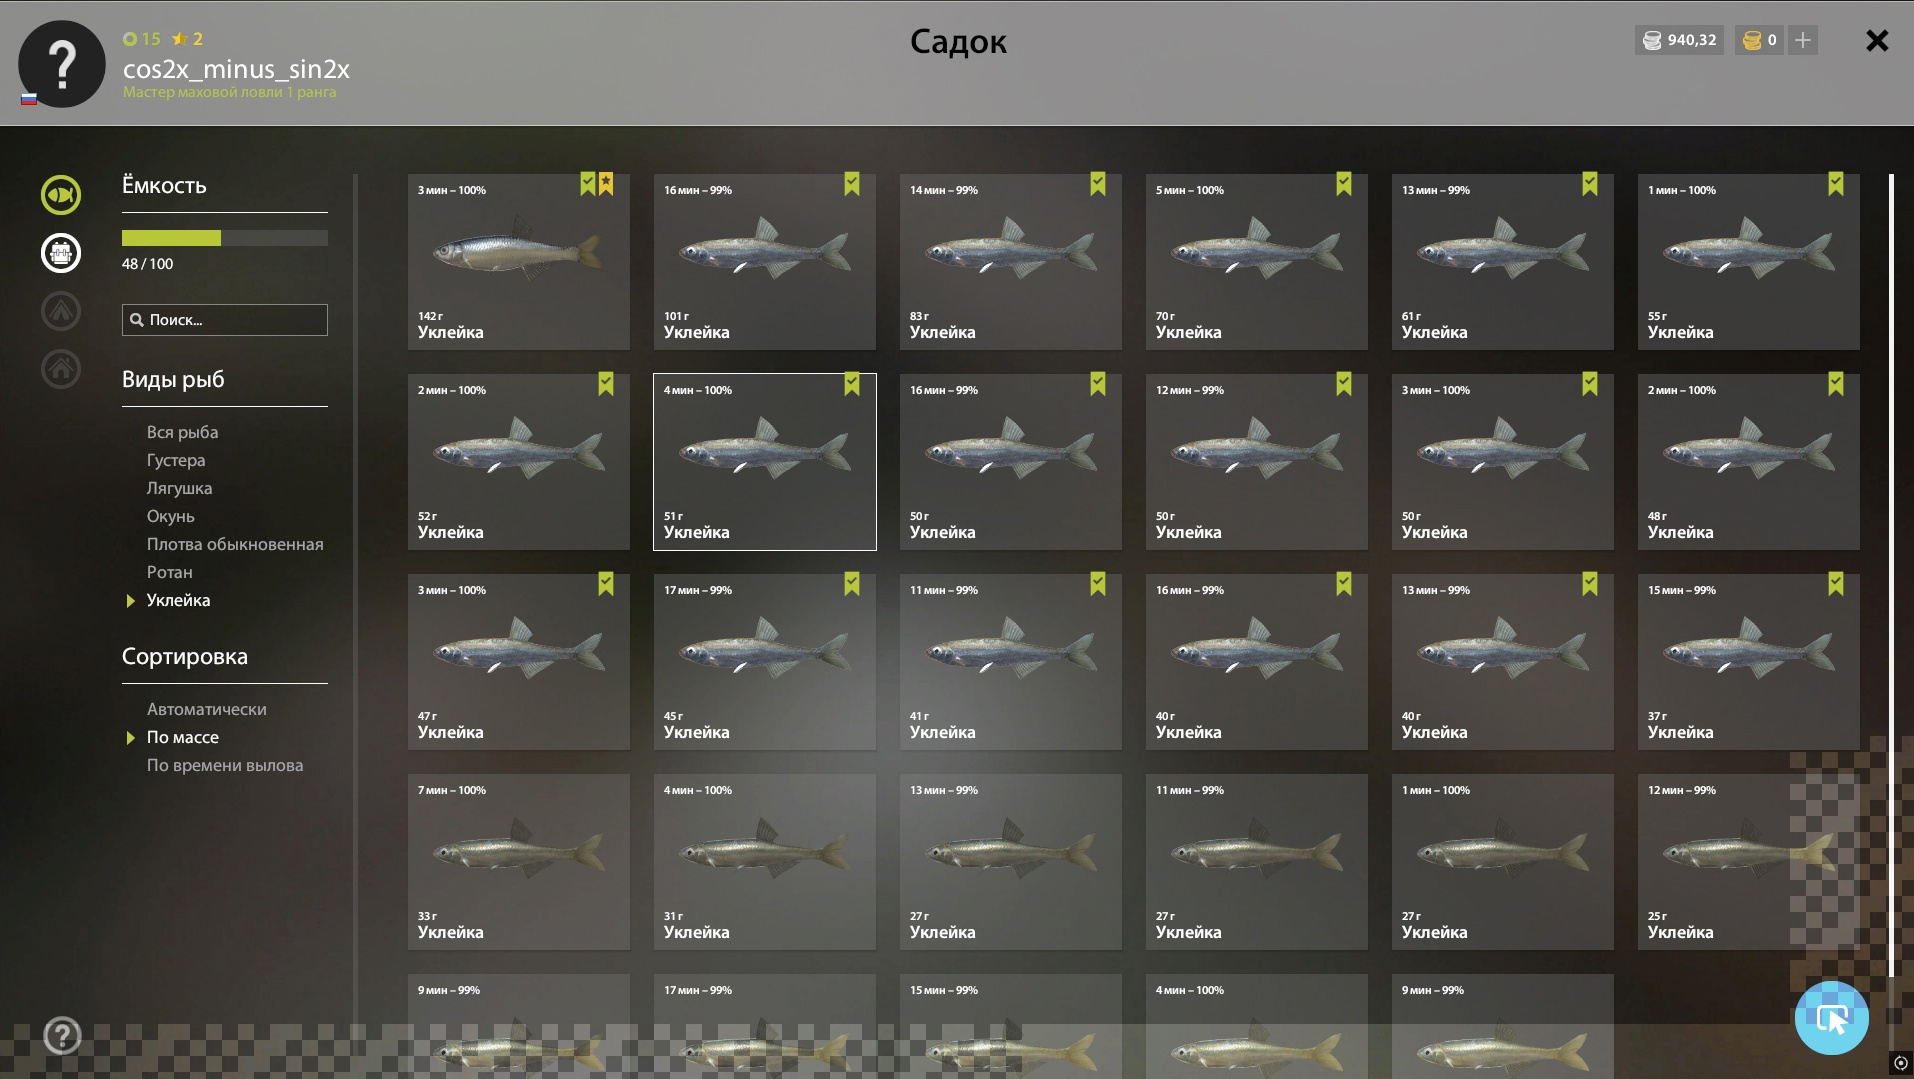
Task: Filter fish species to Окунь
Action: coord(171,516)
